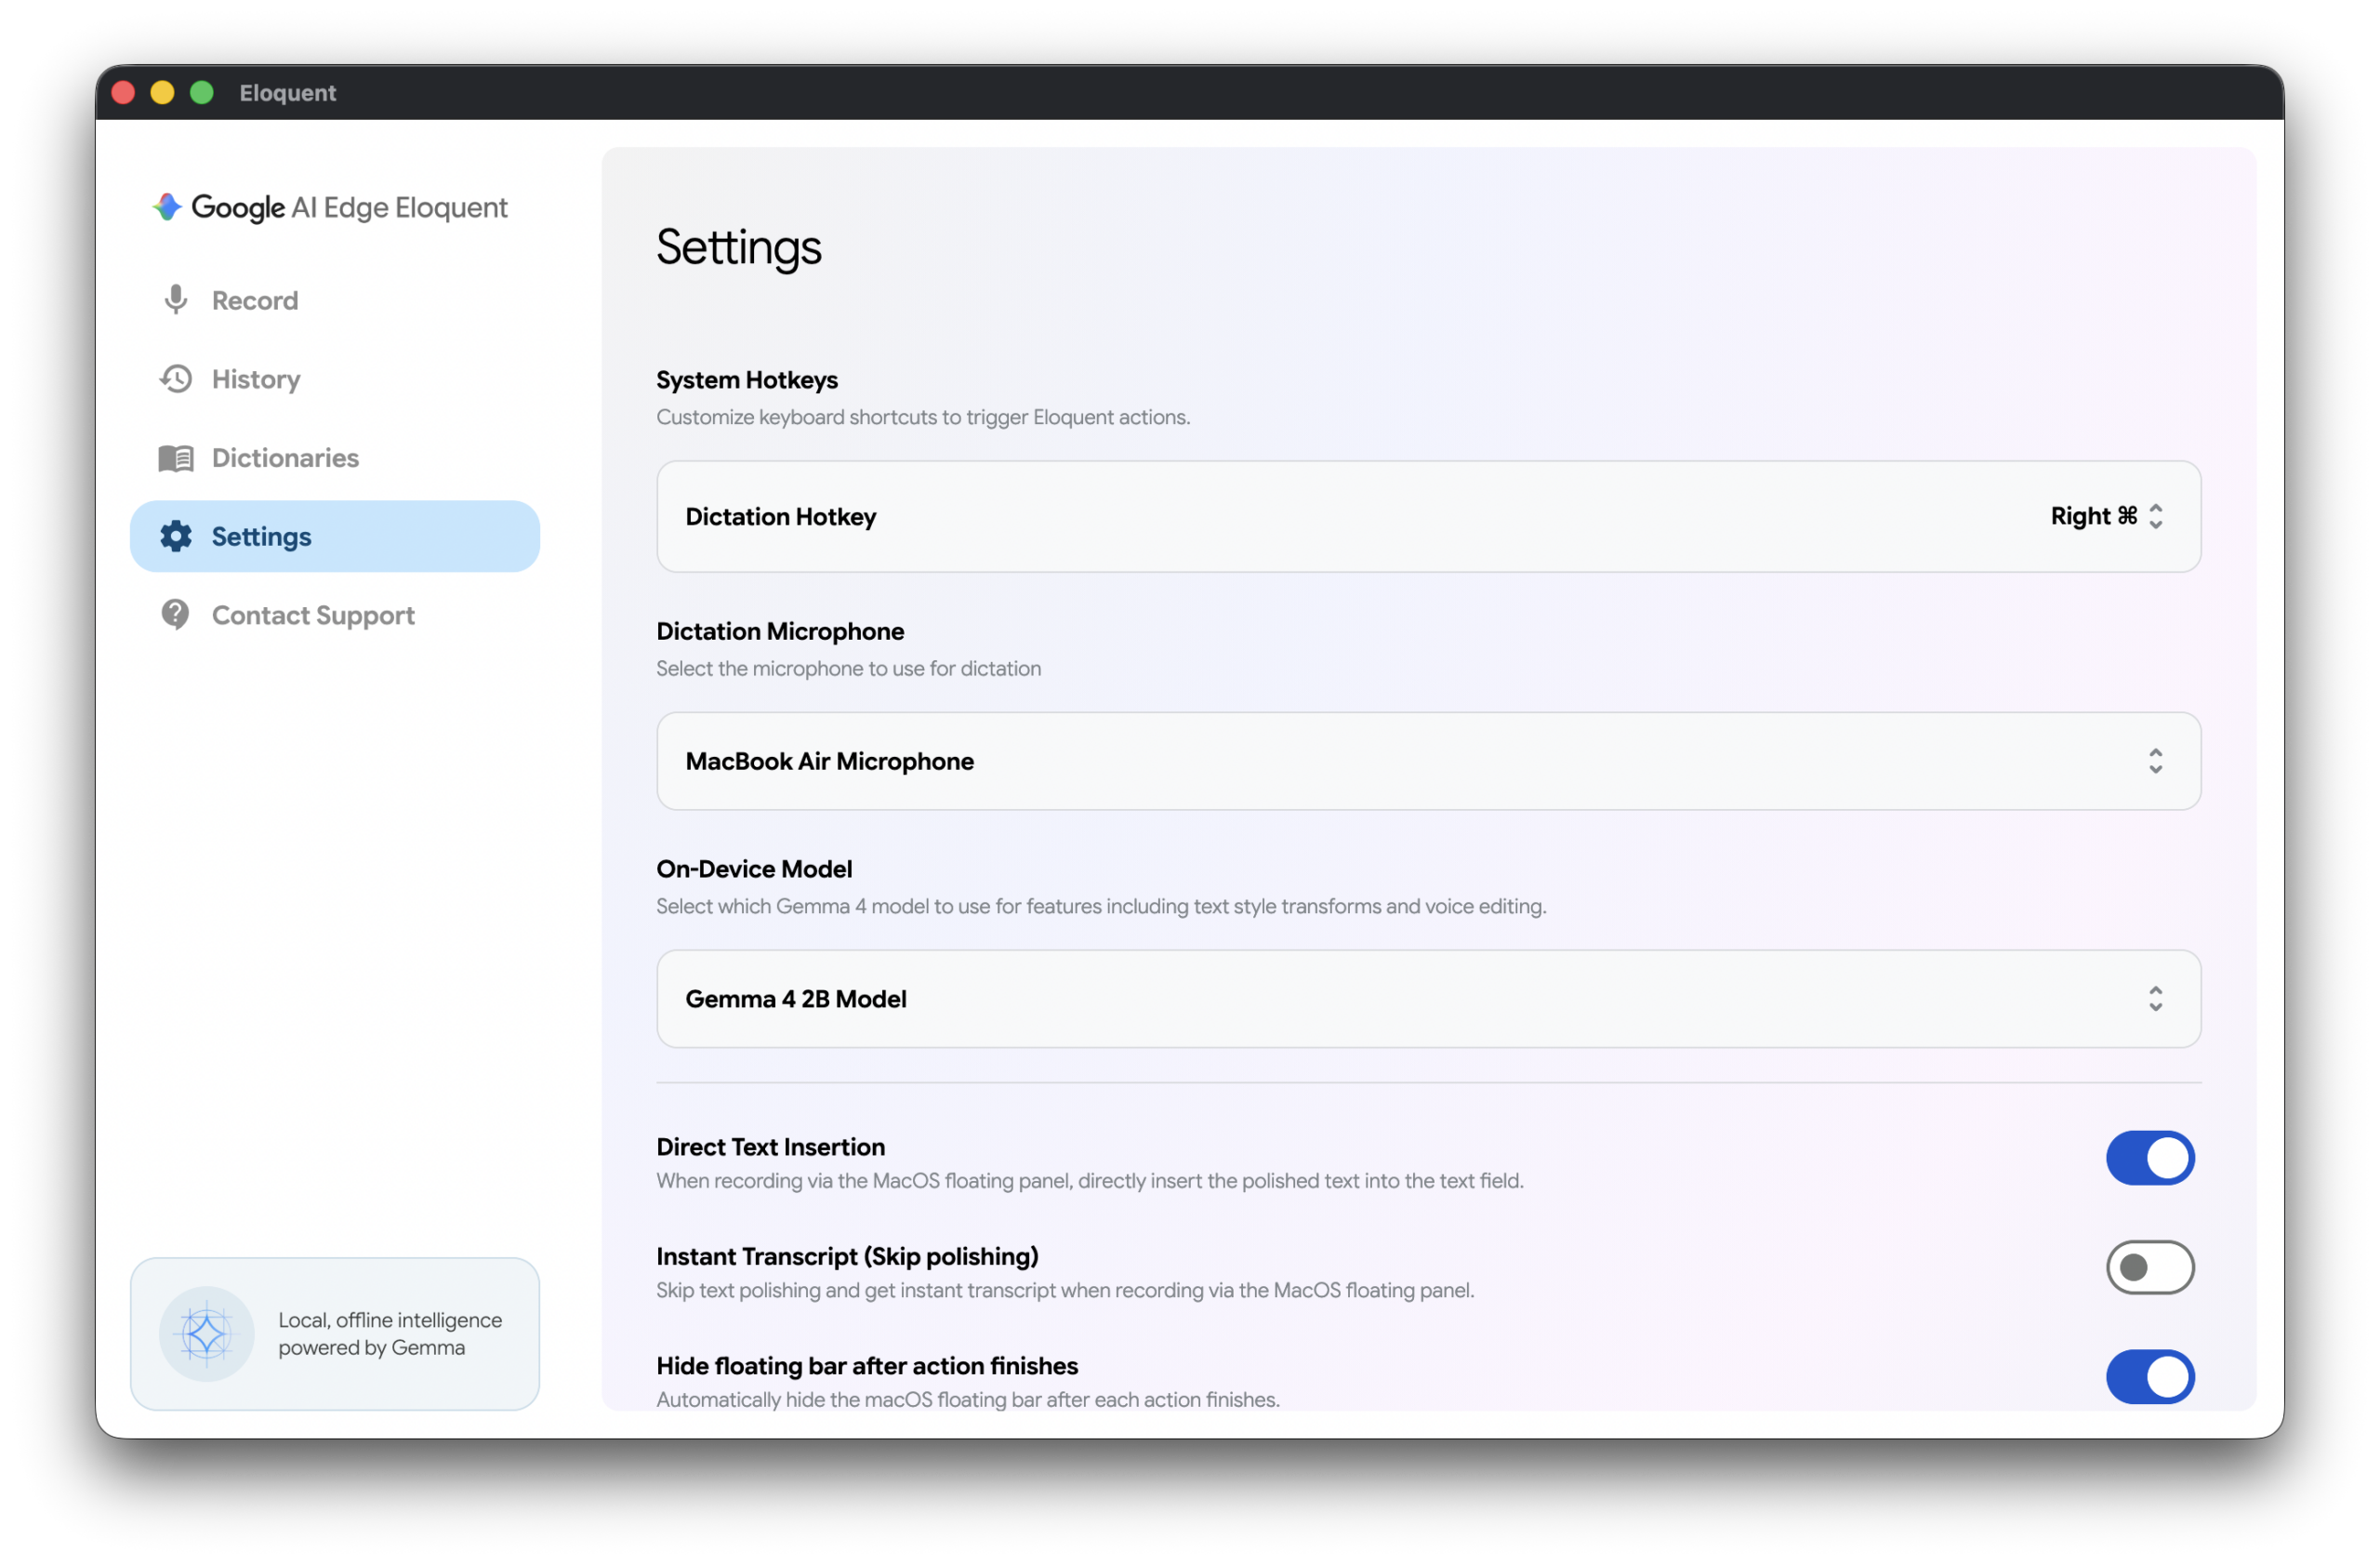Click the Eloquent window title
The height and width of the screenshot is (1565, 2380).
coord(288,93)
